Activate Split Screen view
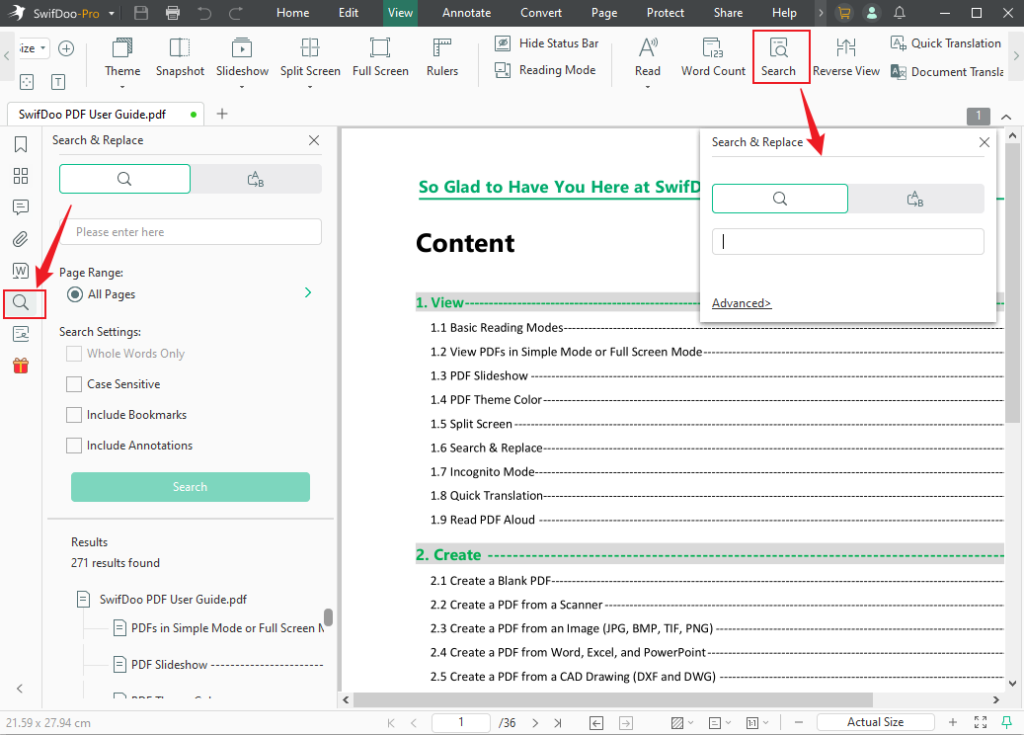Screen dimensions: 1024x735 310,58
